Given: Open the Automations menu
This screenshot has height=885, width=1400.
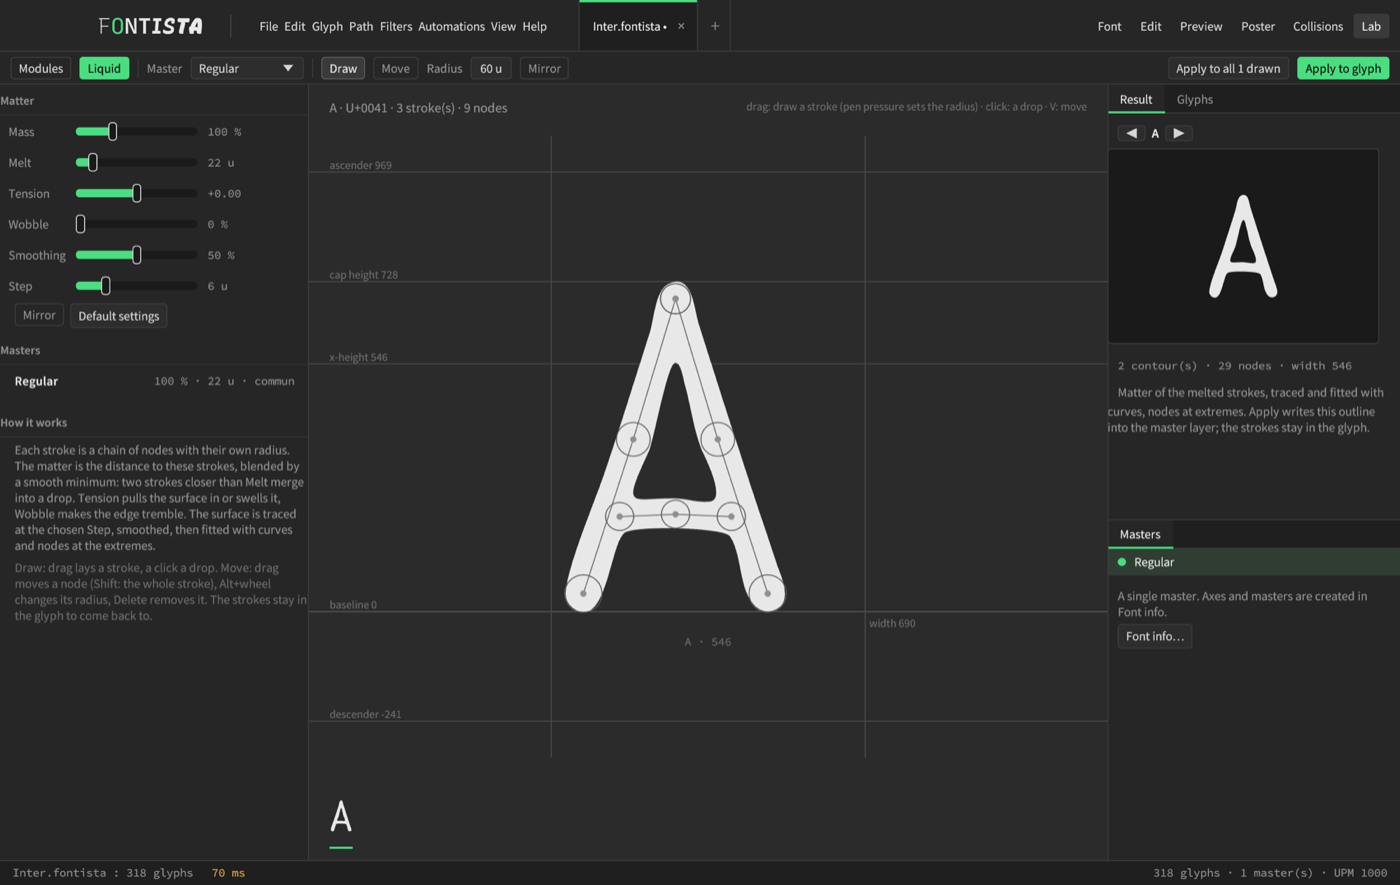Looking at the screenshot, I should point(451,26).
